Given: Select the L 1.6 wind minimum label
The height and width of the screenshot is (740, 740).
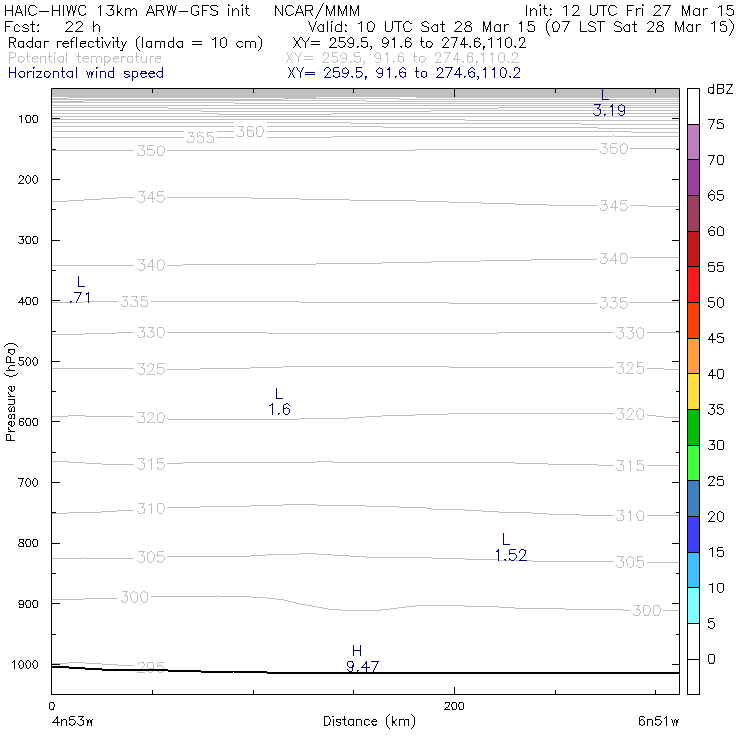Looking at the screenshot, I should pos(279,402).
